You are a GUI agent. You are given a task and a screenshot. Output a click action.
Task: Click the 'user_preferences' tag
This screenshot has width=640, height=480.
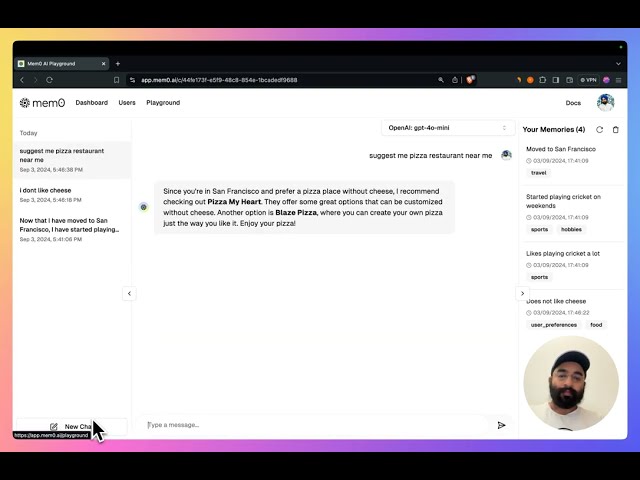[554, 325]
